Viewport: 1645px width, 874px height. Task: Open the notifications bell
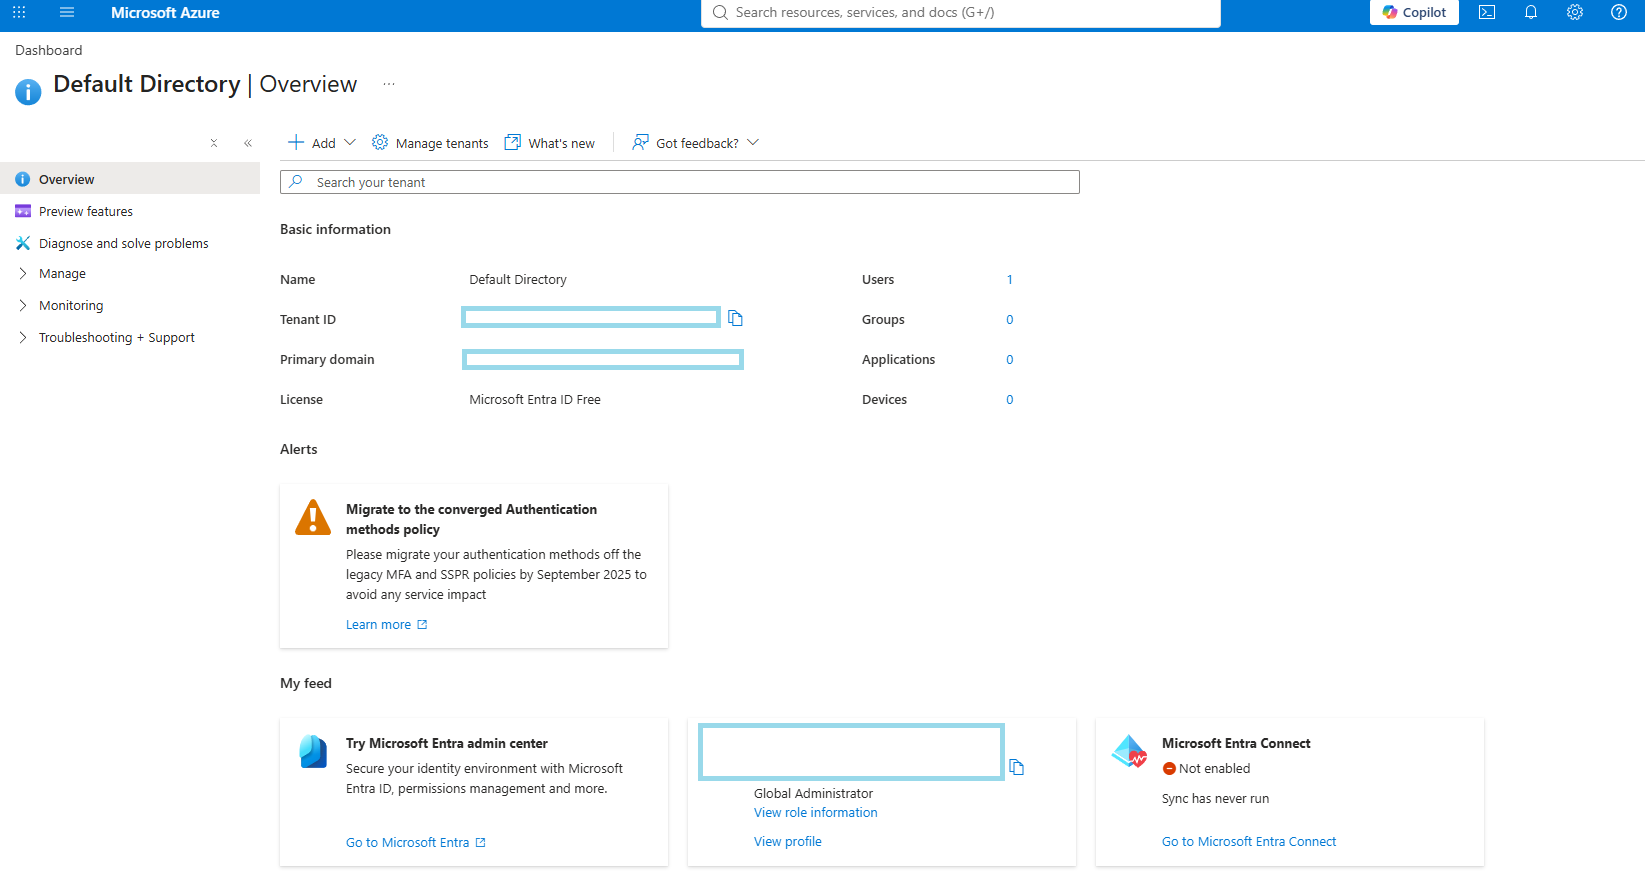1531,12
